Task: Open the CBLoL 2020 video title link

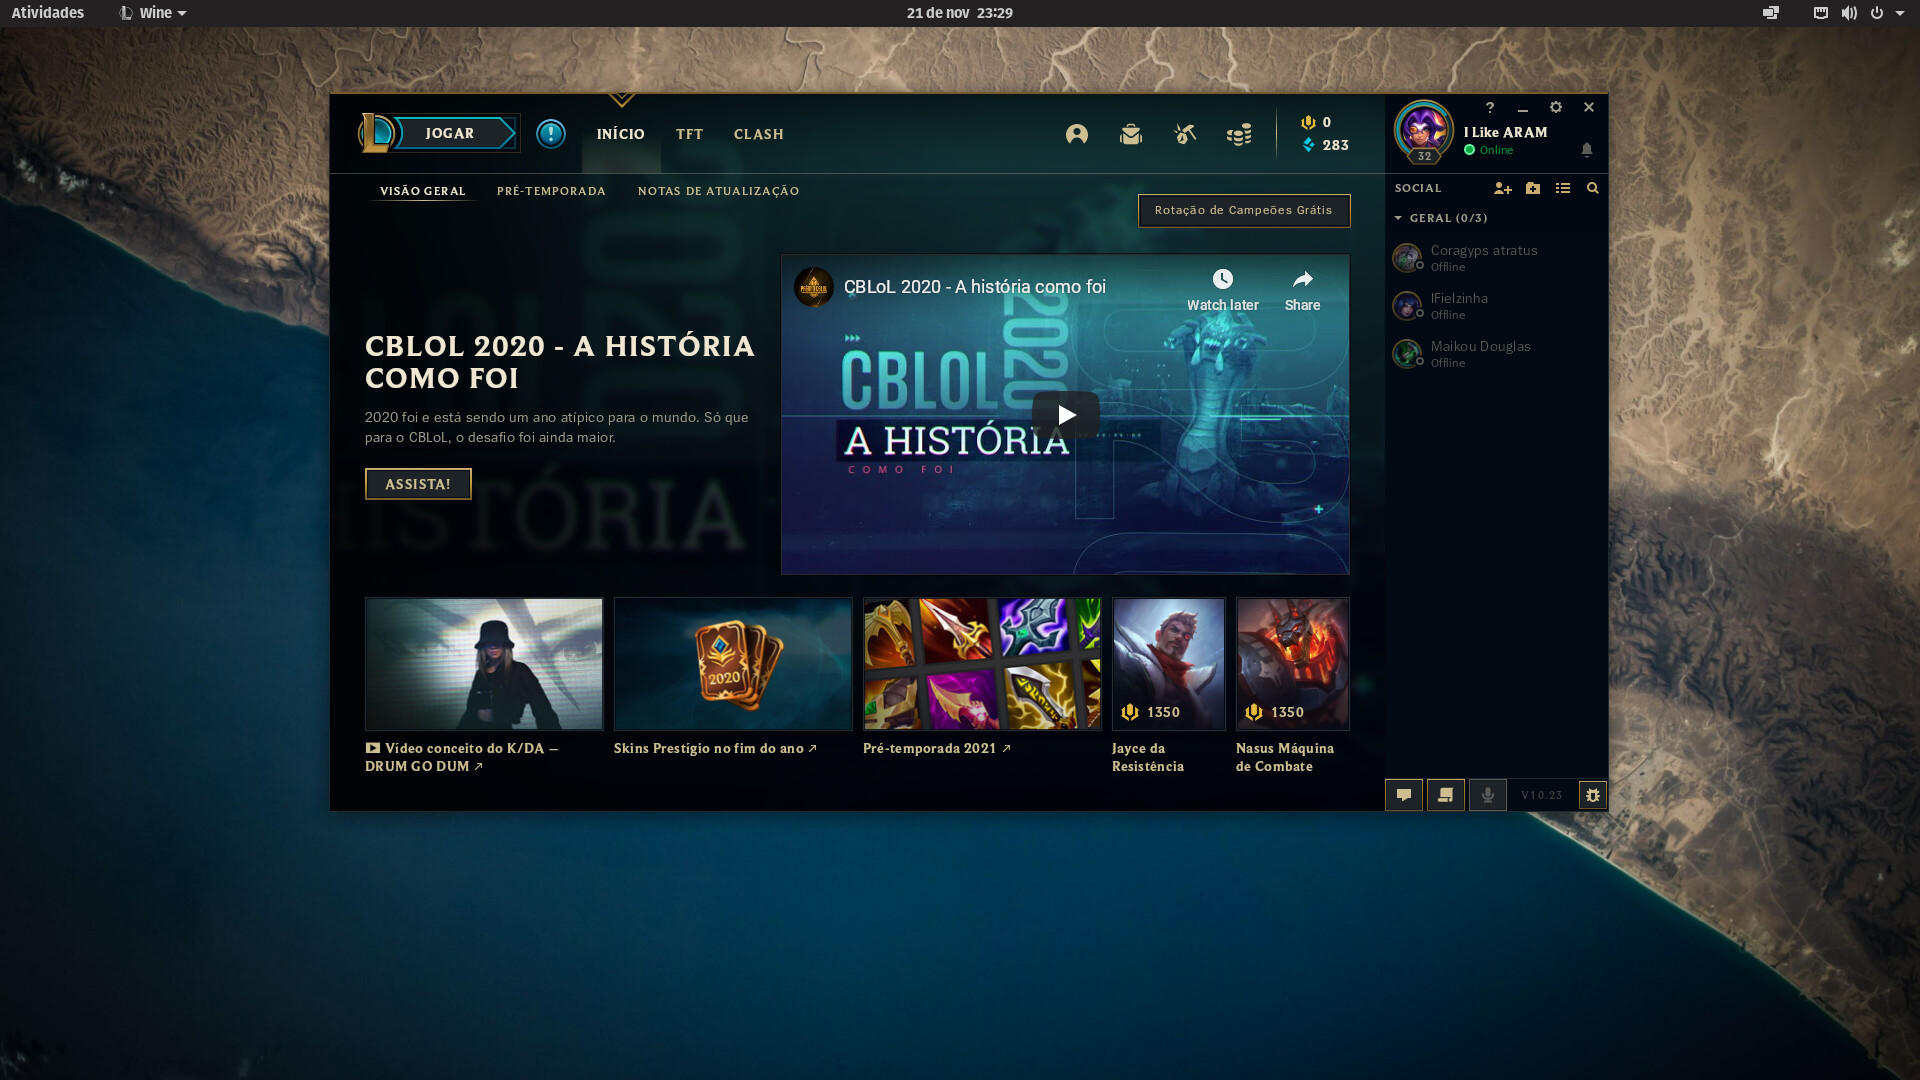Action: click(974, 287)
